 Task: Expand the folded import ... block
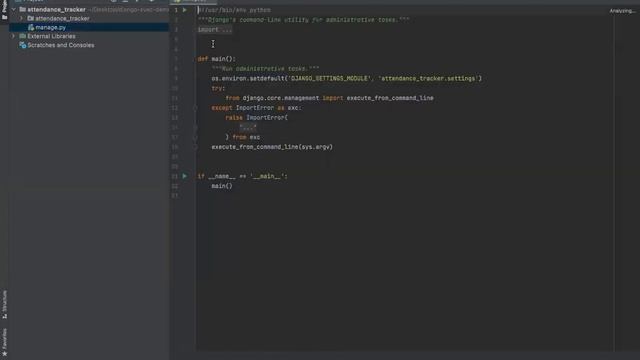coord(215,29)
